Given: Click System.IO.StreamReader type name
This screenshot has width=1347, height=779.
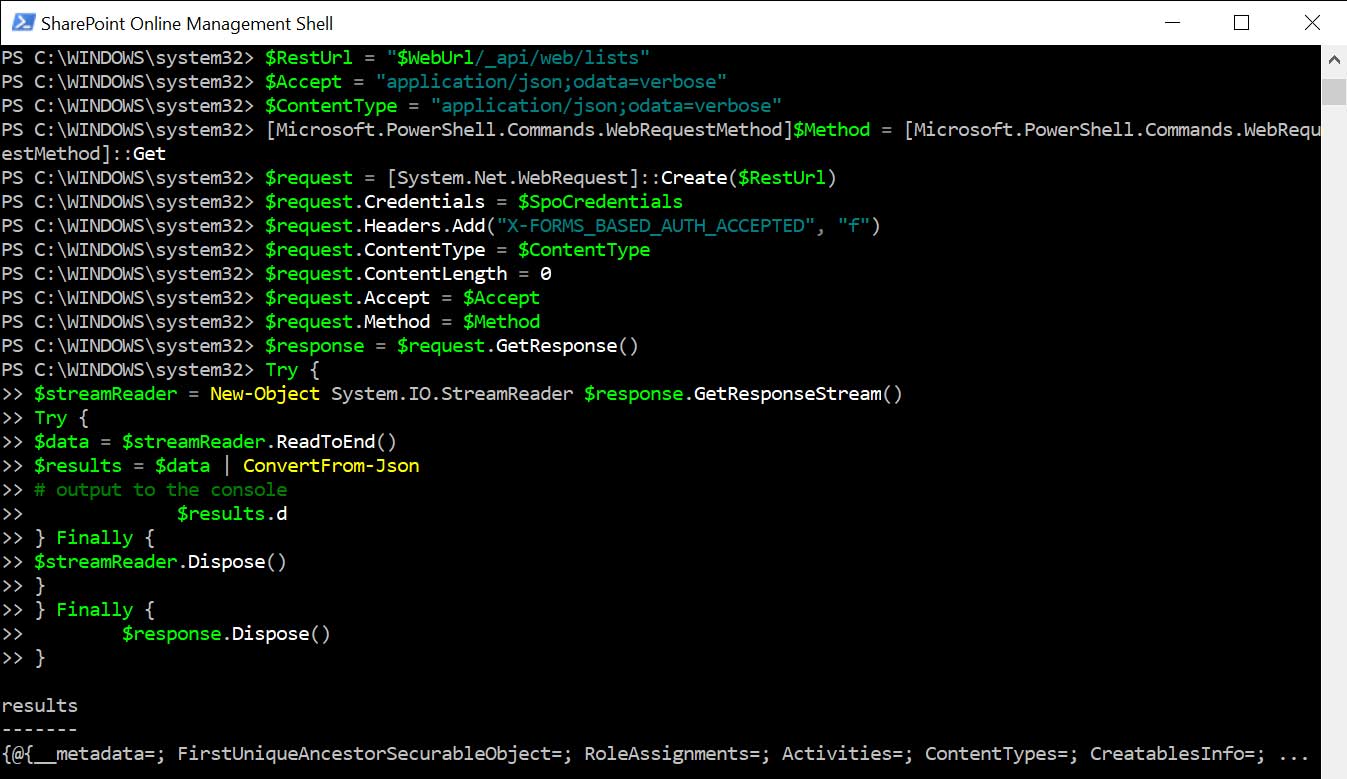Looking at the screenshot, I should point(452,394).
